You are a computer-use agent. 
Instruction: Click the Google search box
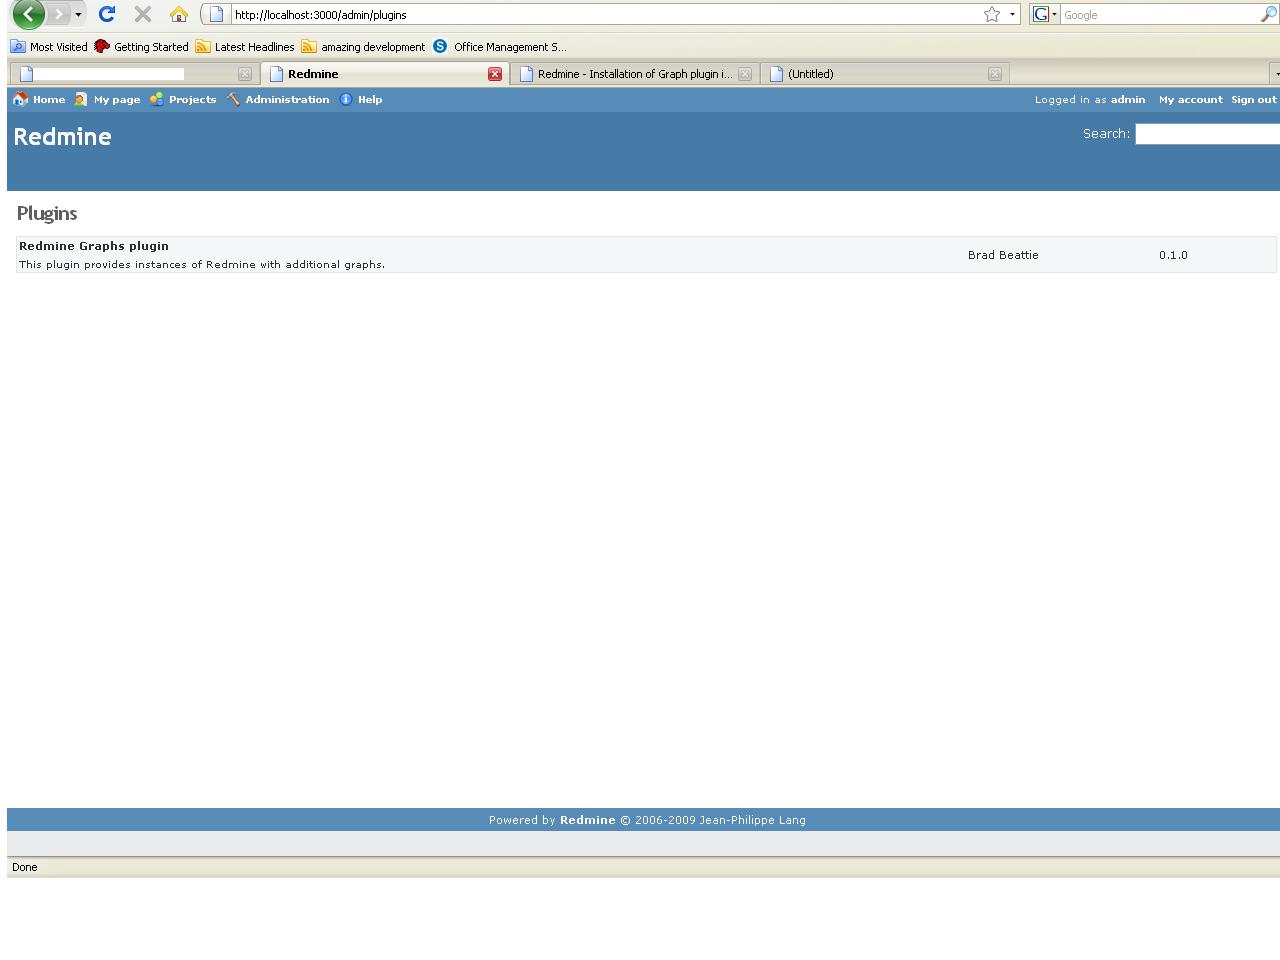1158,15
